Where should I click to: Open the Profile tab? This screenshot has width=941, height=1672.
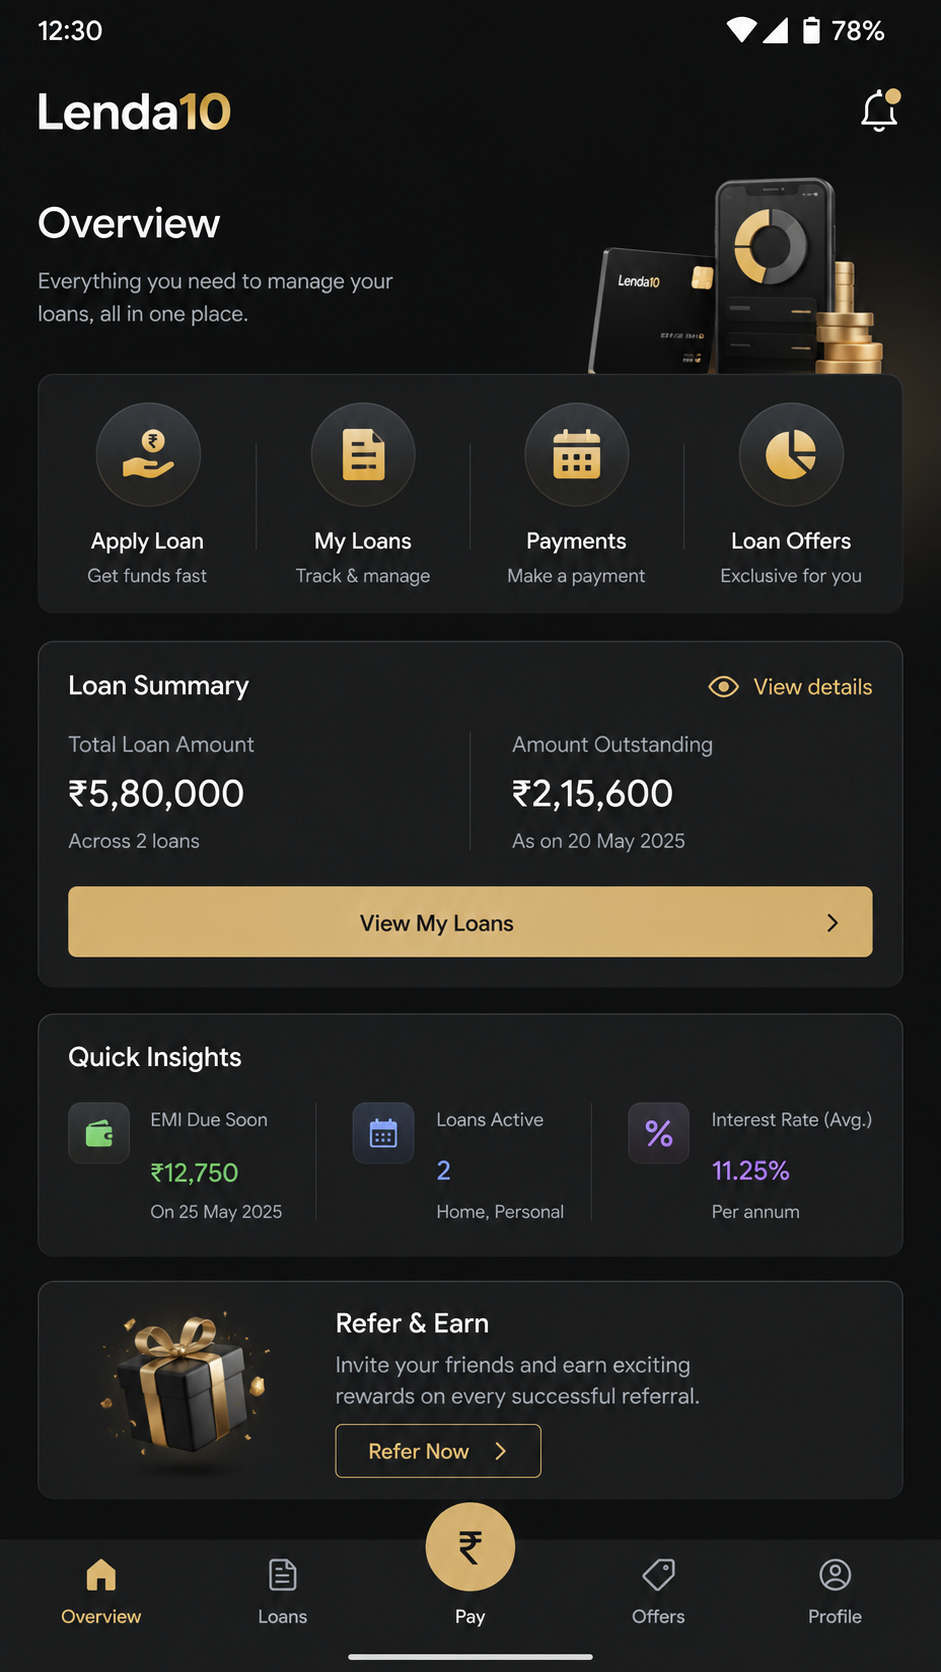pyautogui.click(x=835, y=1592)
